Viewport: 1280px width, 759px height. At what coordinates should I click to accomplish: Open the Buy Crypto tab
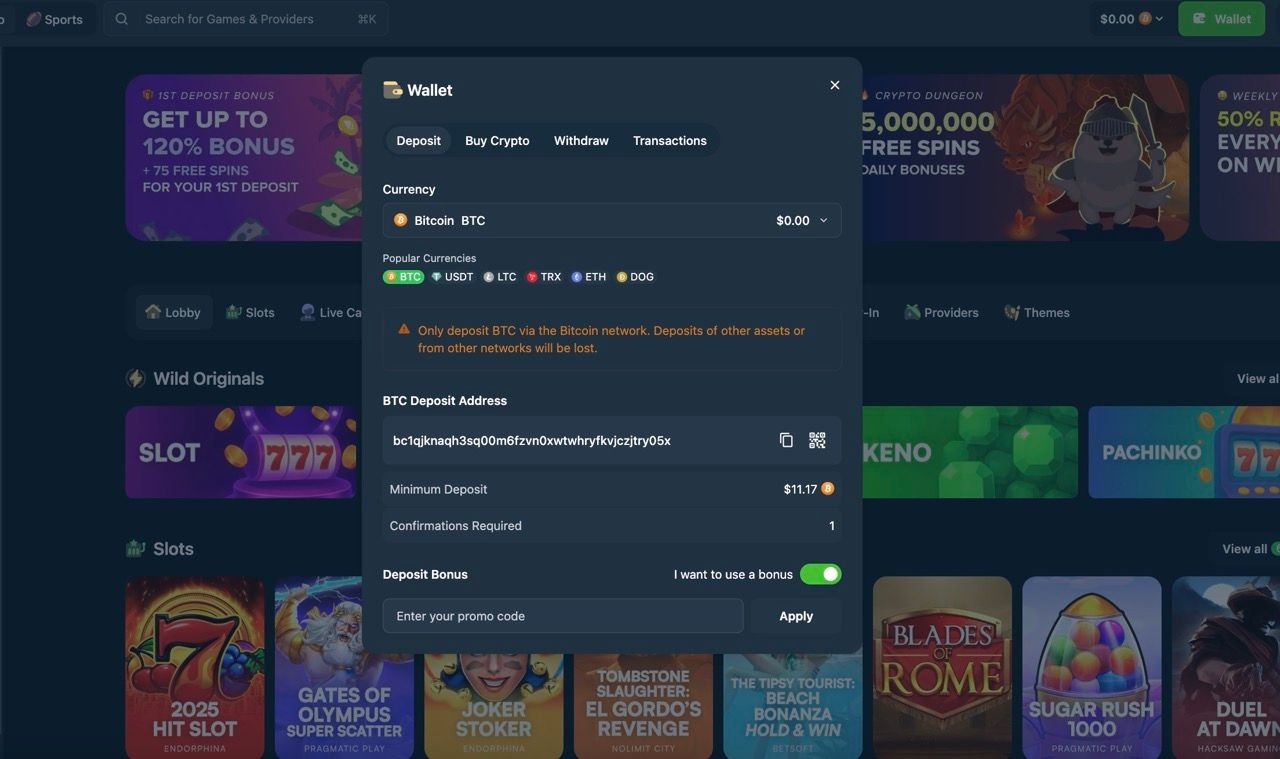497,141
